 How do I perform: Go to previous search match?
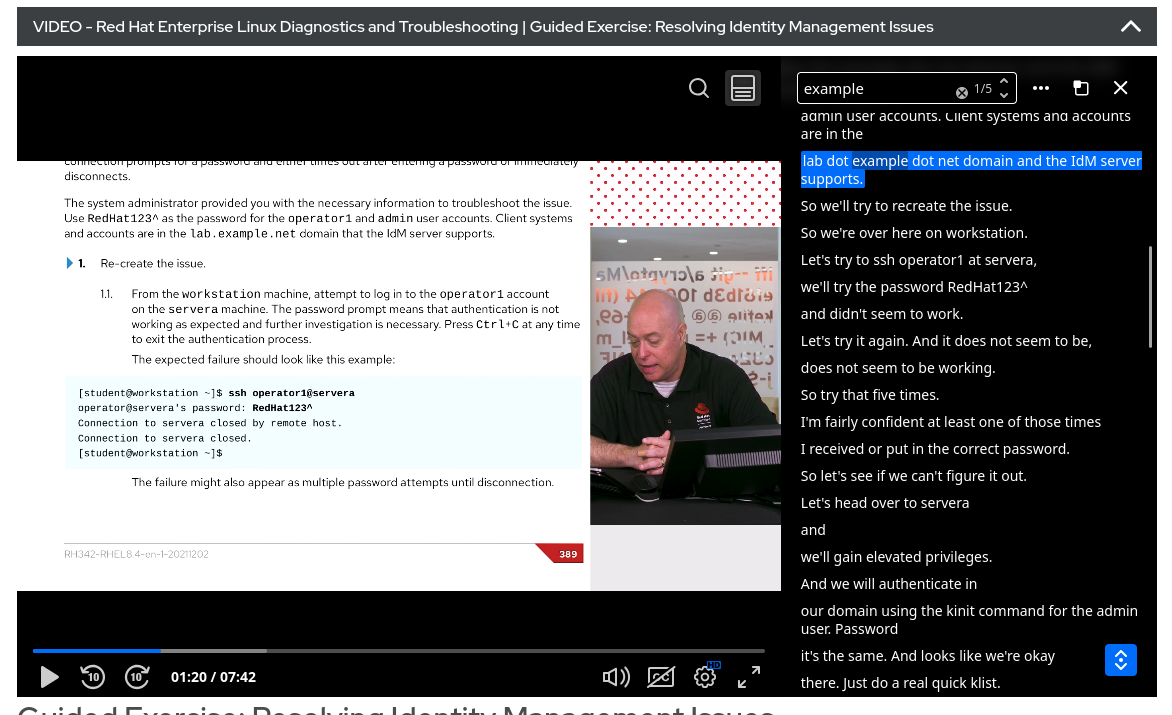tap(1004, 81)
